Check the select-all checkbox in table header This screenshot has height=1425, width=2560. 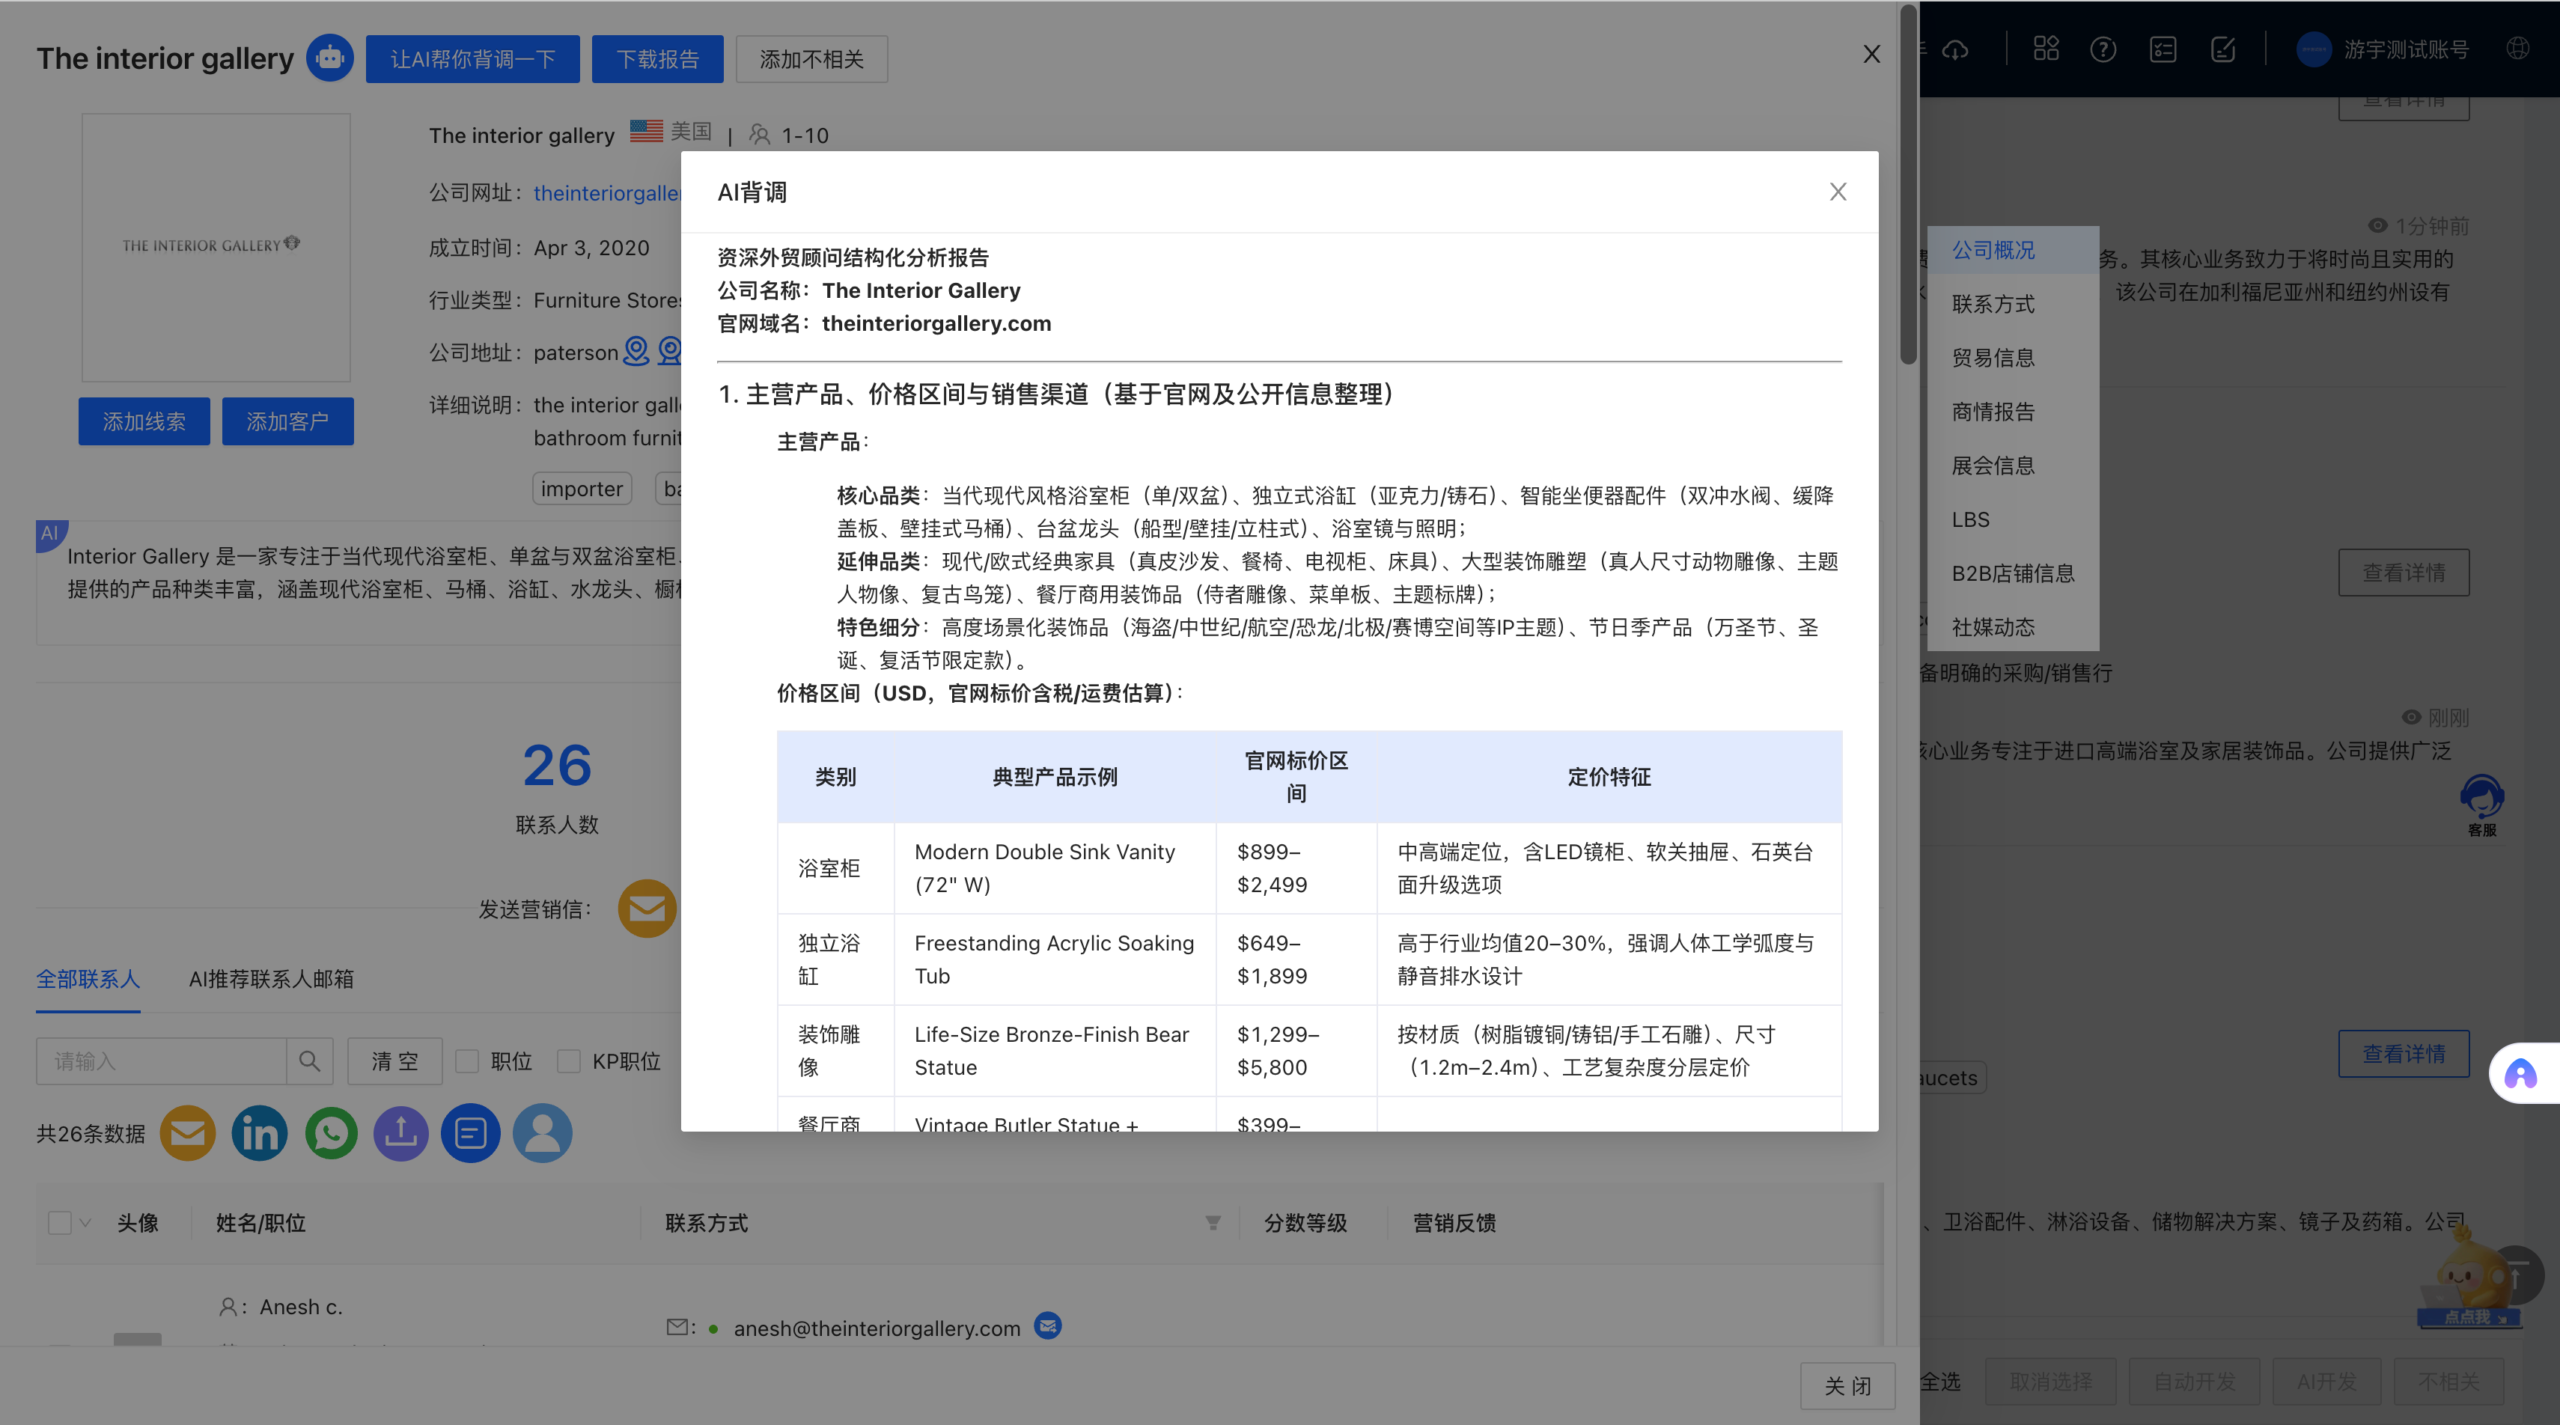click(60, 1222)
